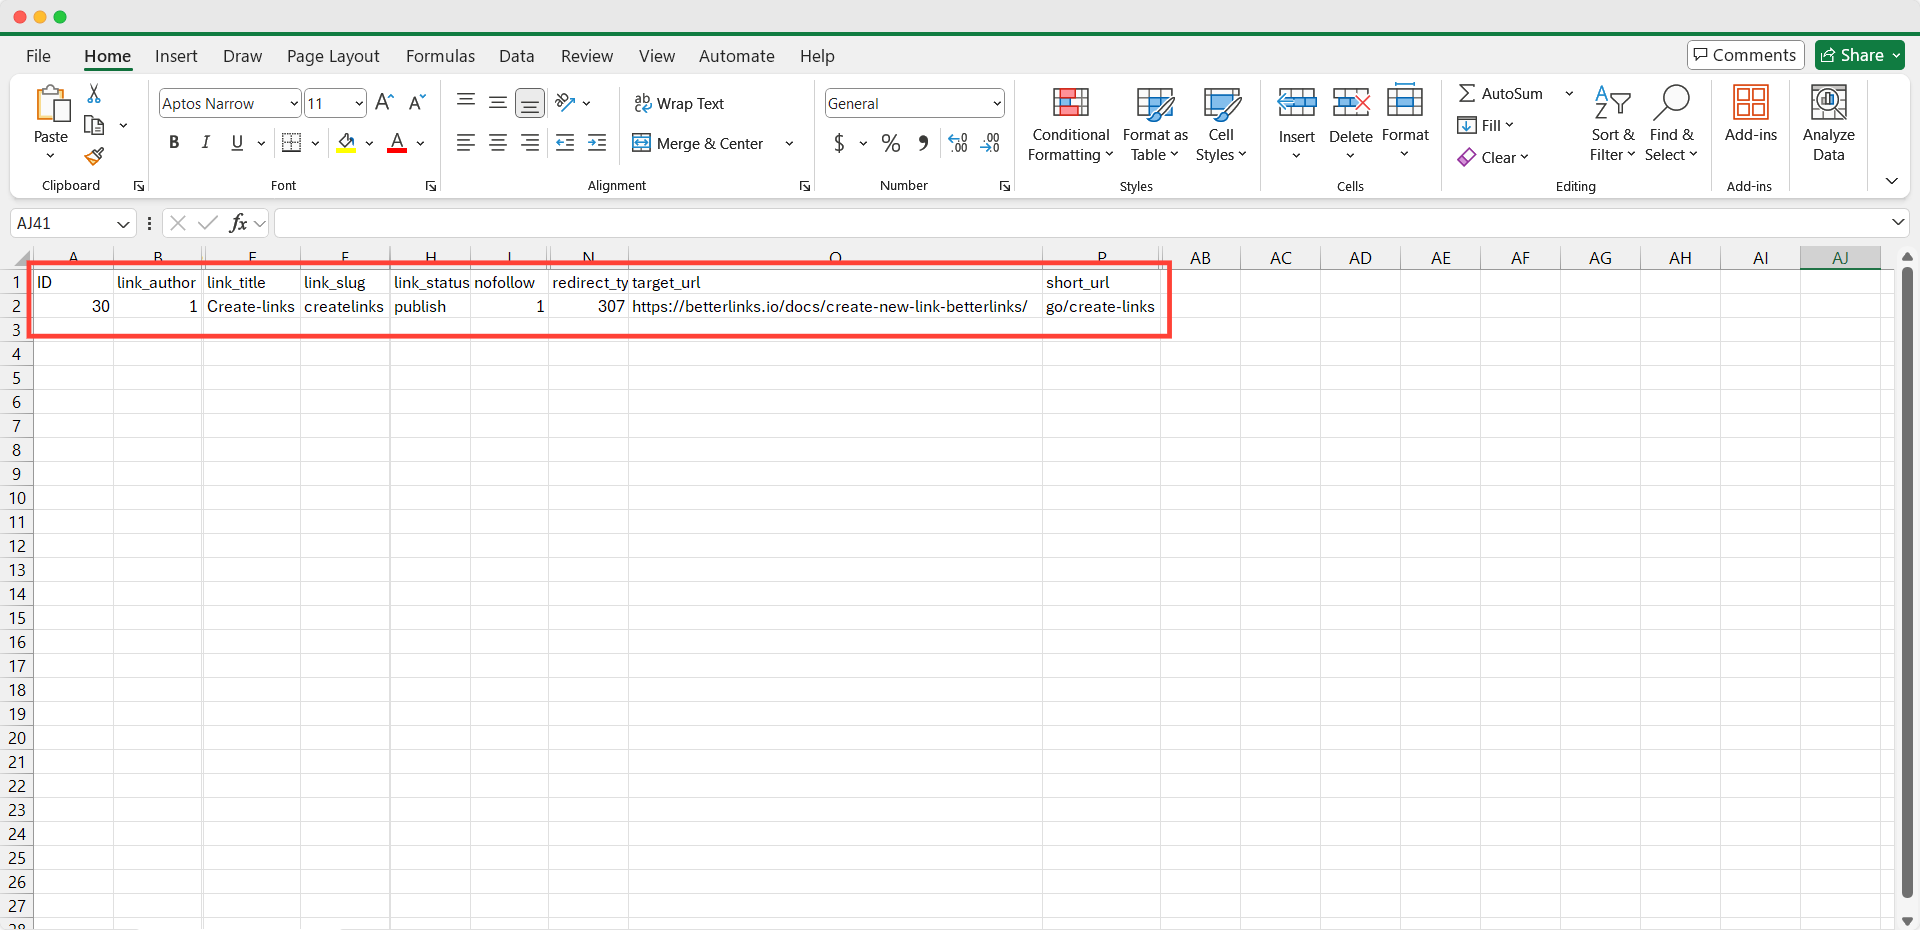Image resolution: width=1920 pixels, height=930 pixels.
Task: Open the Comments panel
Action: tap(1745, 54)
